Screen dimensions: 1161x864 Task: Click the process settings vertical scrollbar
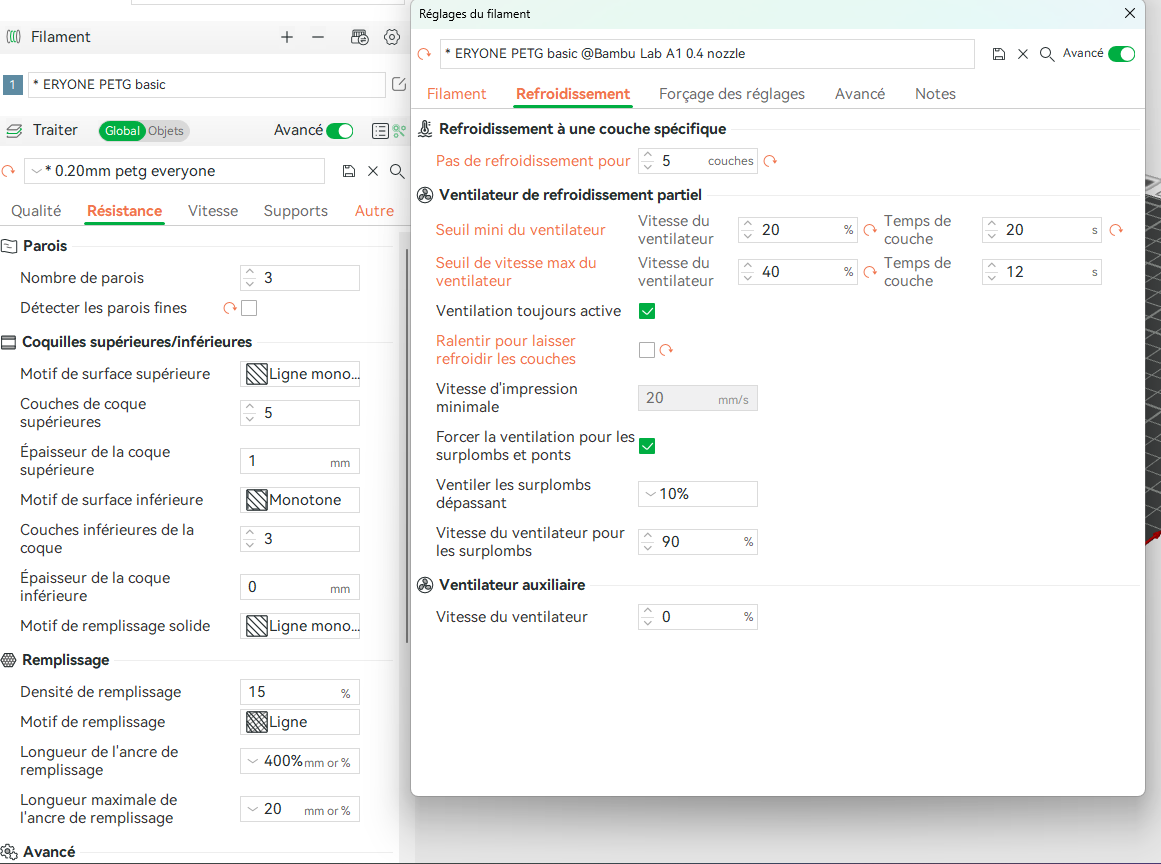point(406,444)
